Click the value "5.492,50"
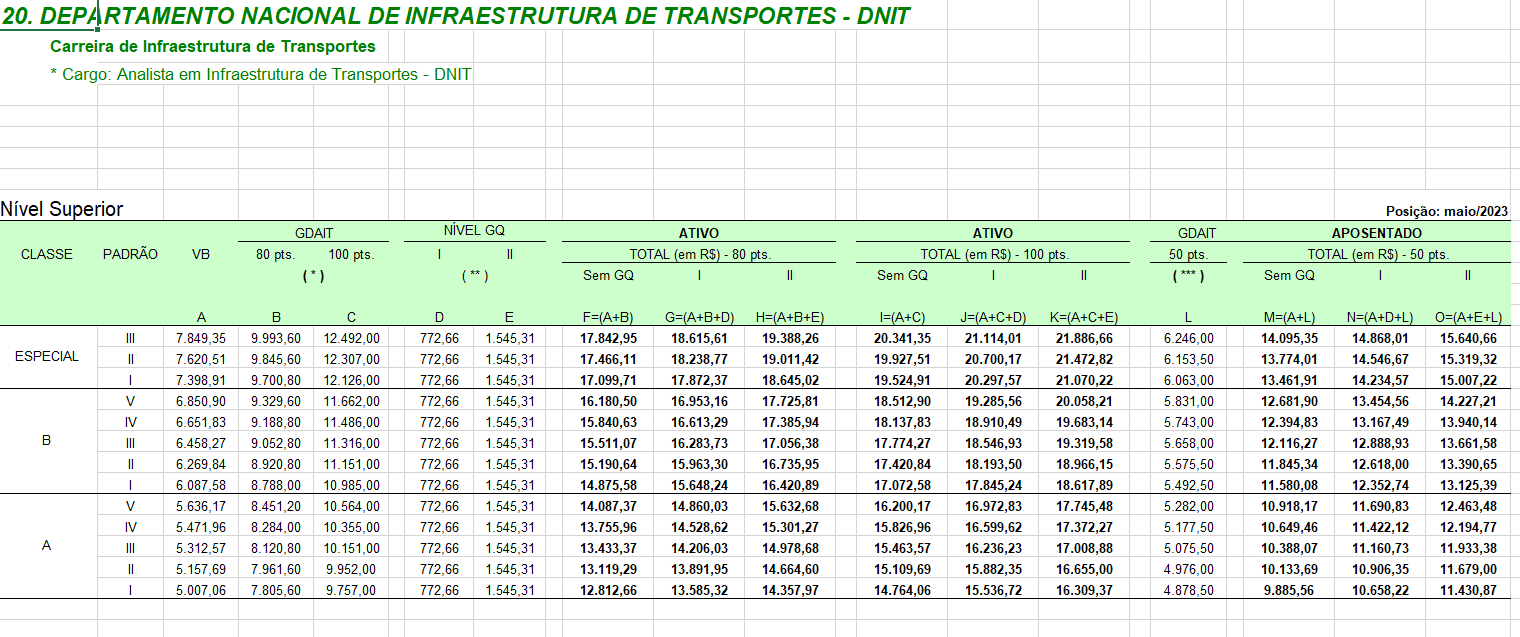The height and width of the screenshot is (637, 1520). click(1189, 485)
